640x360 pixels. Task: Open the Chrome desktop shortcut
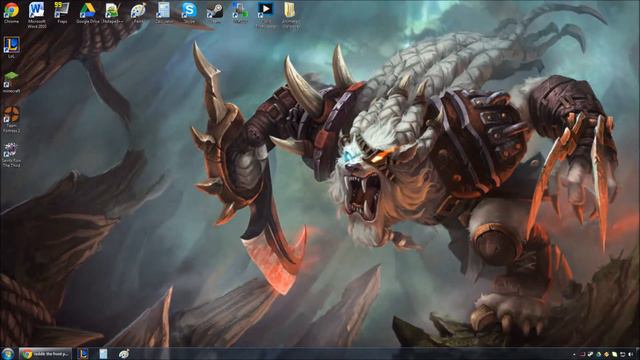pos(11,12)
